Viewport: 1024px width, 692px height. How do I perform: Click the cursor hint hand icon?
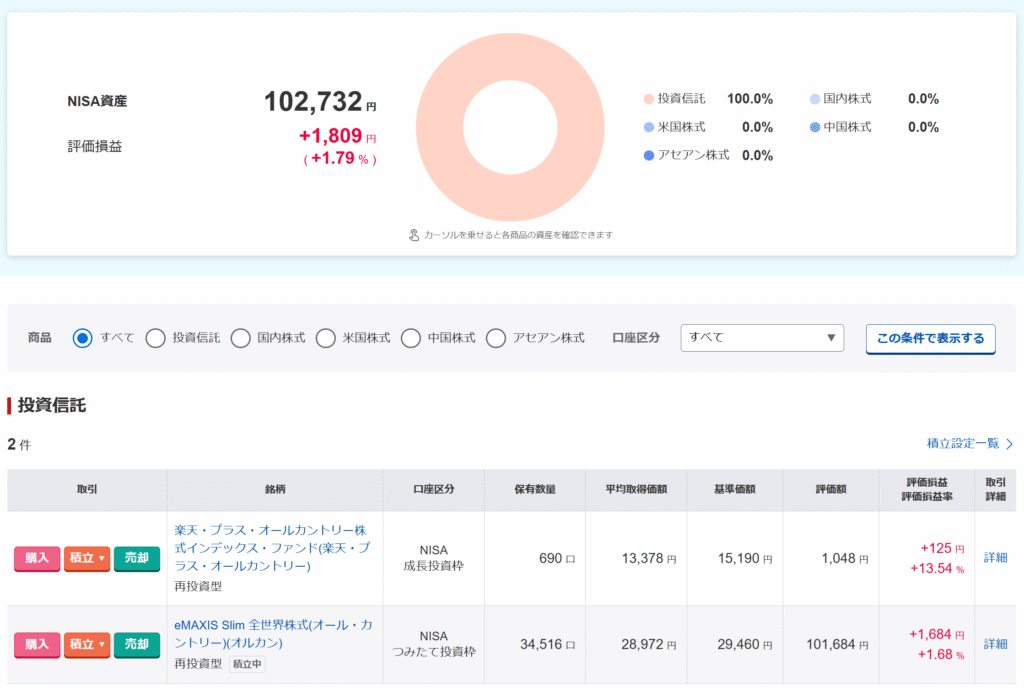point(414,235)
